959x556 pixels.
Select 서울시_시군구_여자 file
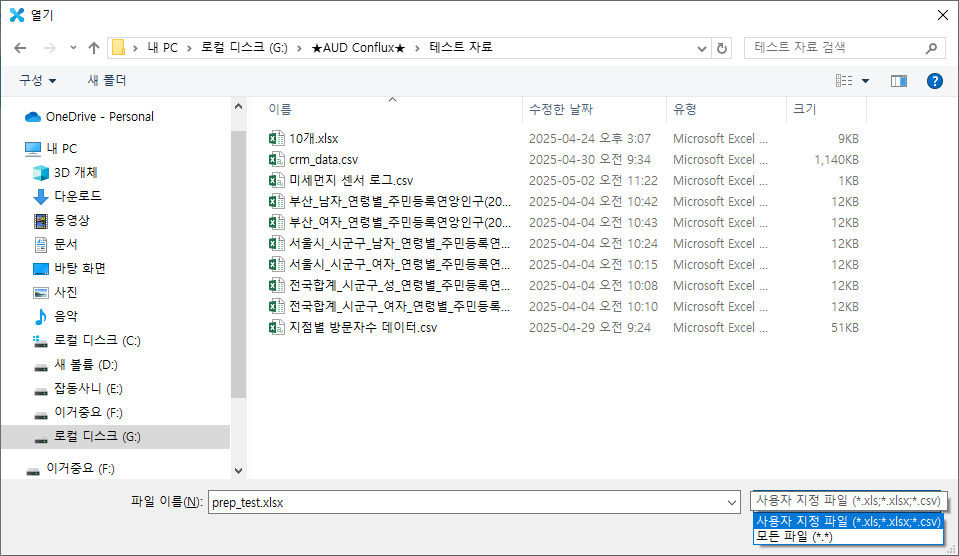tap(400, 265)
